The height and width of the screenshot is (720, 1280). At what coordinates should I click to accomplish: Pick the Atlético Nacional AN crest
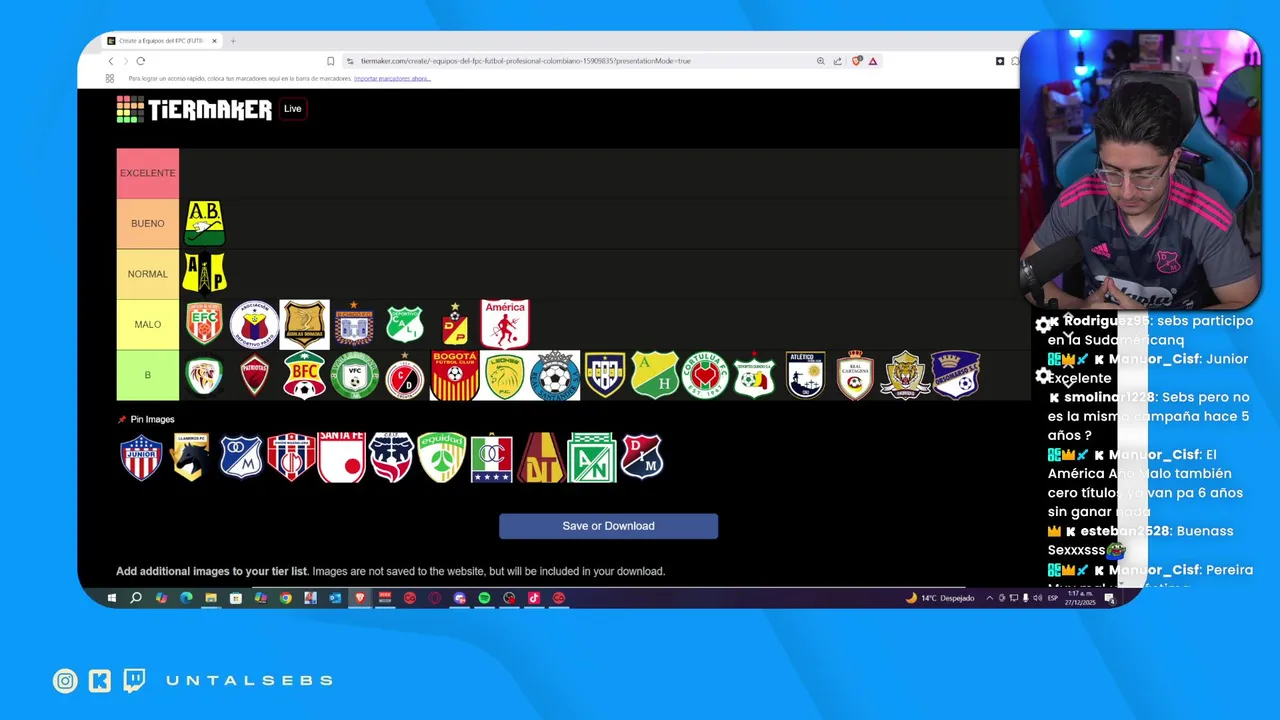[x=592, y=458]
